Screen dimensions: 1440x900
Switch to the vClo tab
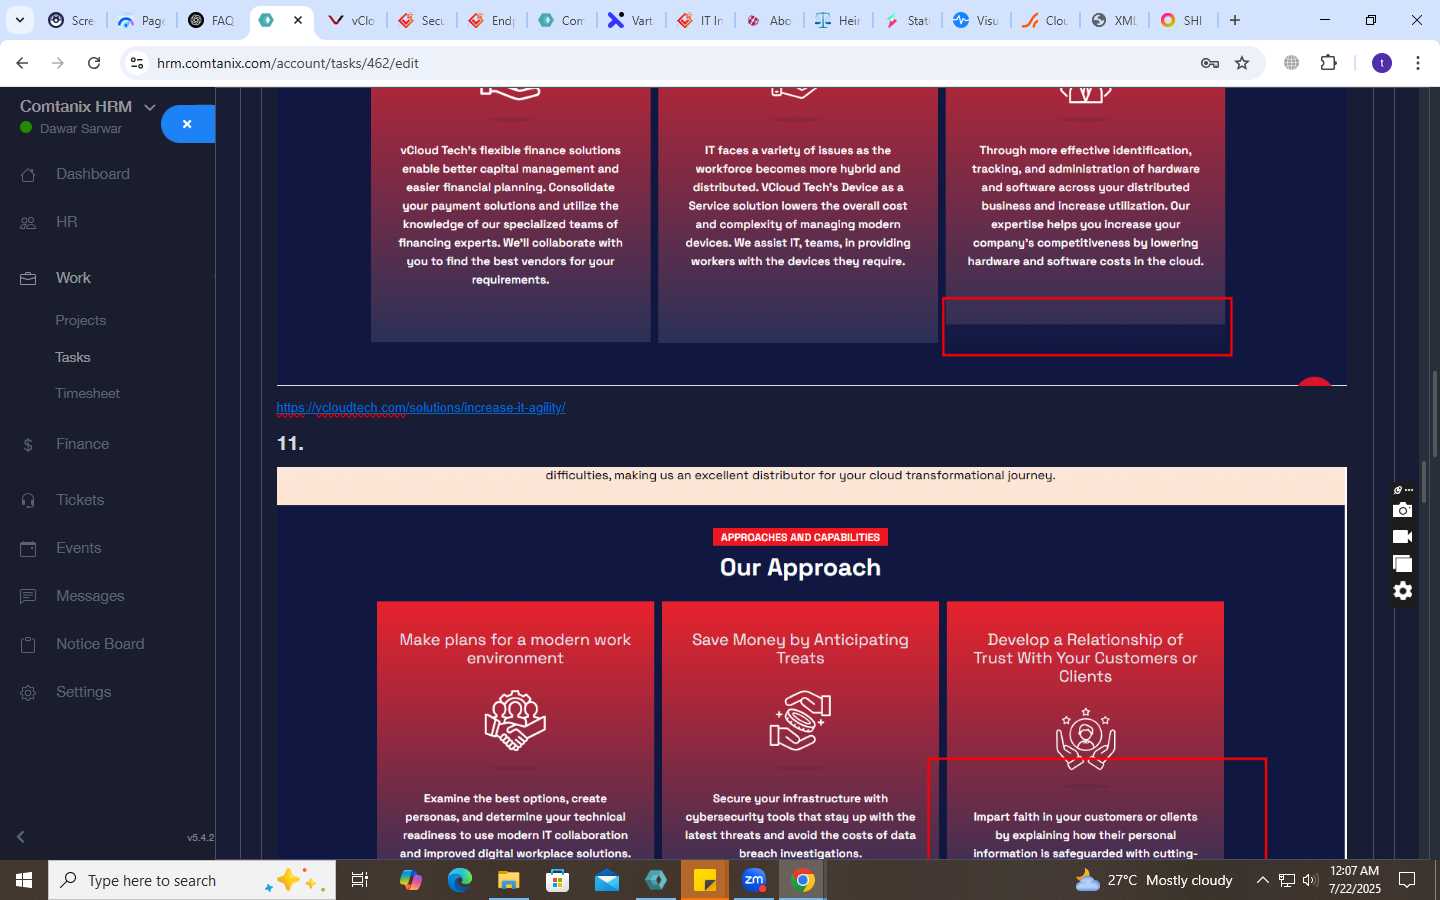click(352, 20)
